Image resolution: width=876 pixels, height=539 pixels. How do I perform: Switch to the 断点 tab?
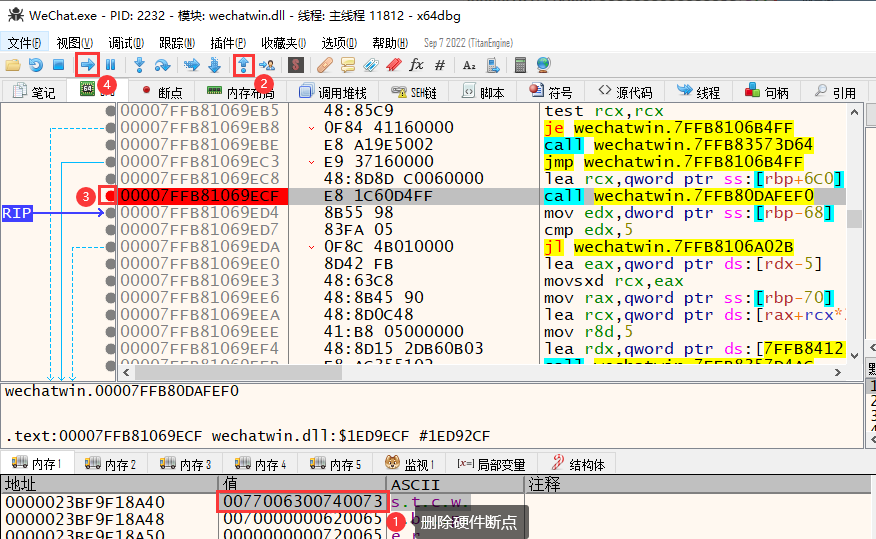[162, 92]
